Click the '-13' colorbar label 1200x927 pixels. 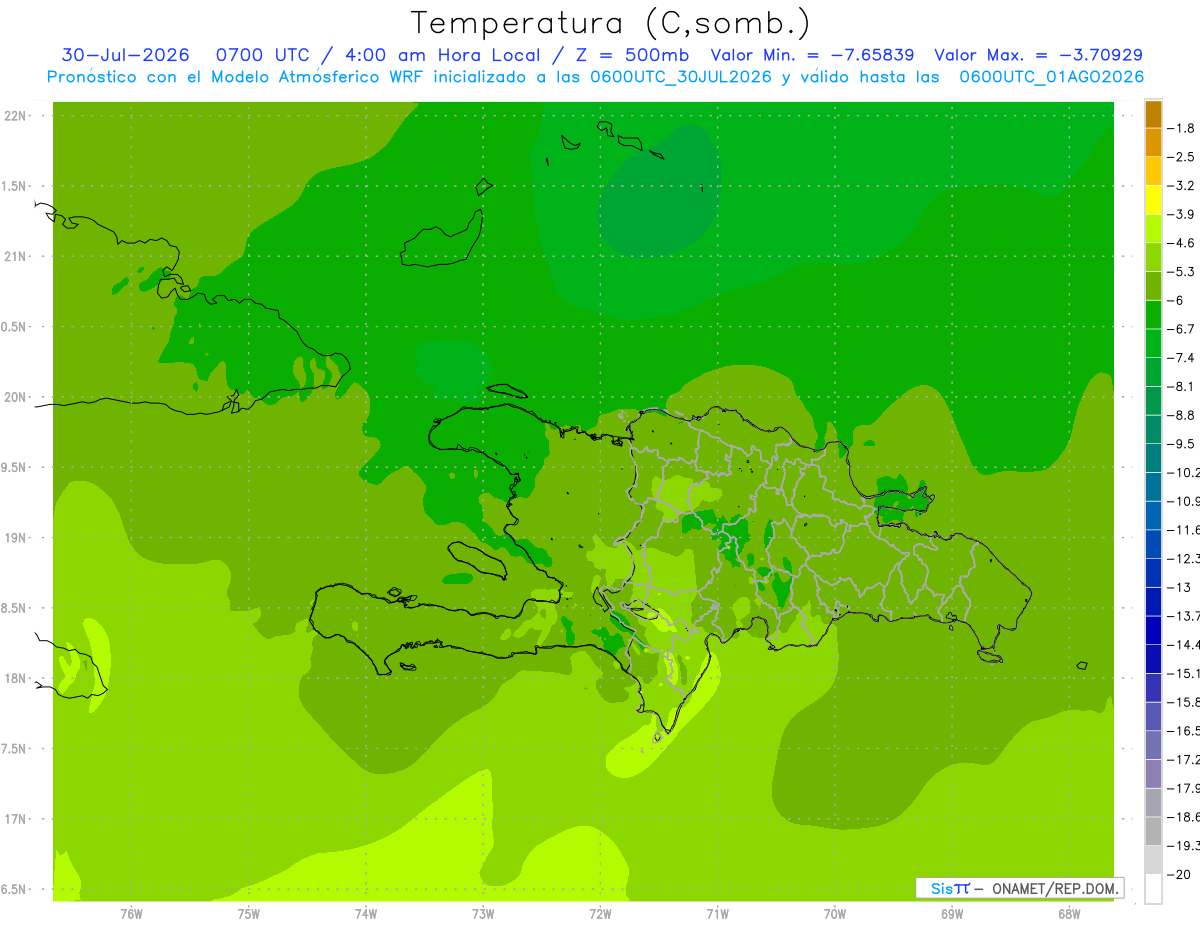[x=1179, y=587]
